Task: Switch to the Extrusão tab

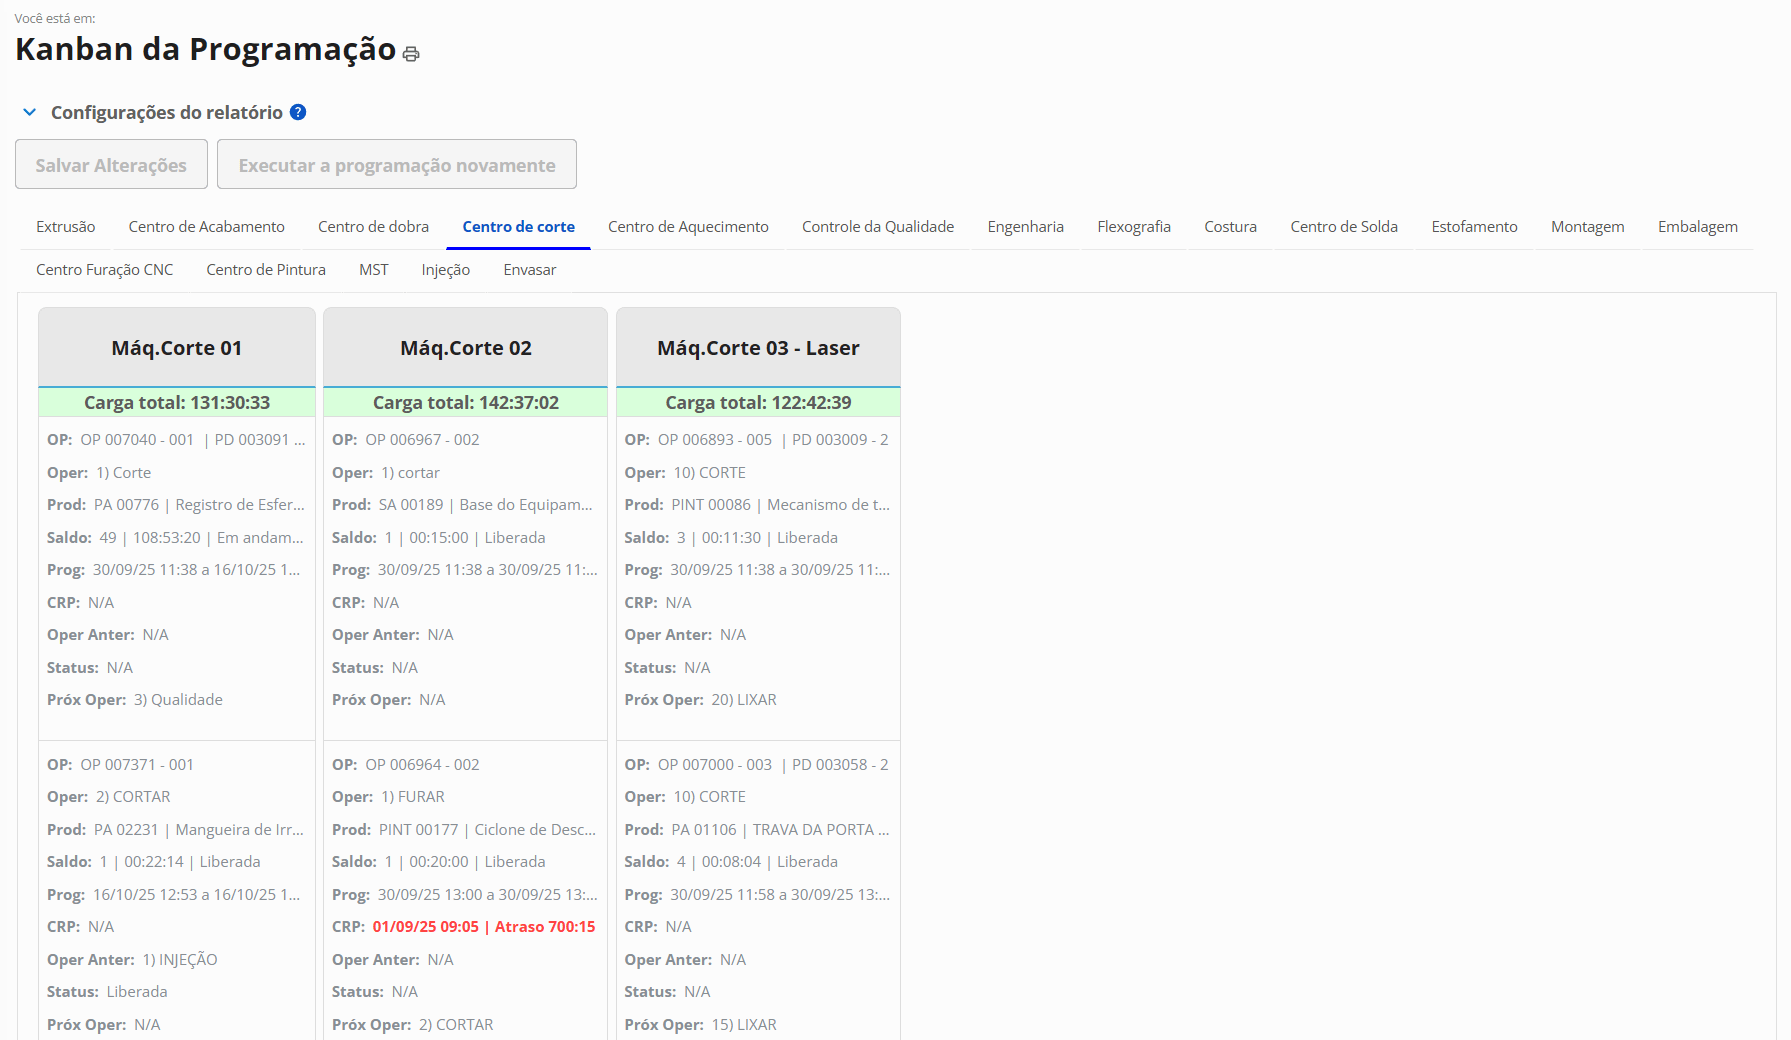Action: click(x=66, y=227)
